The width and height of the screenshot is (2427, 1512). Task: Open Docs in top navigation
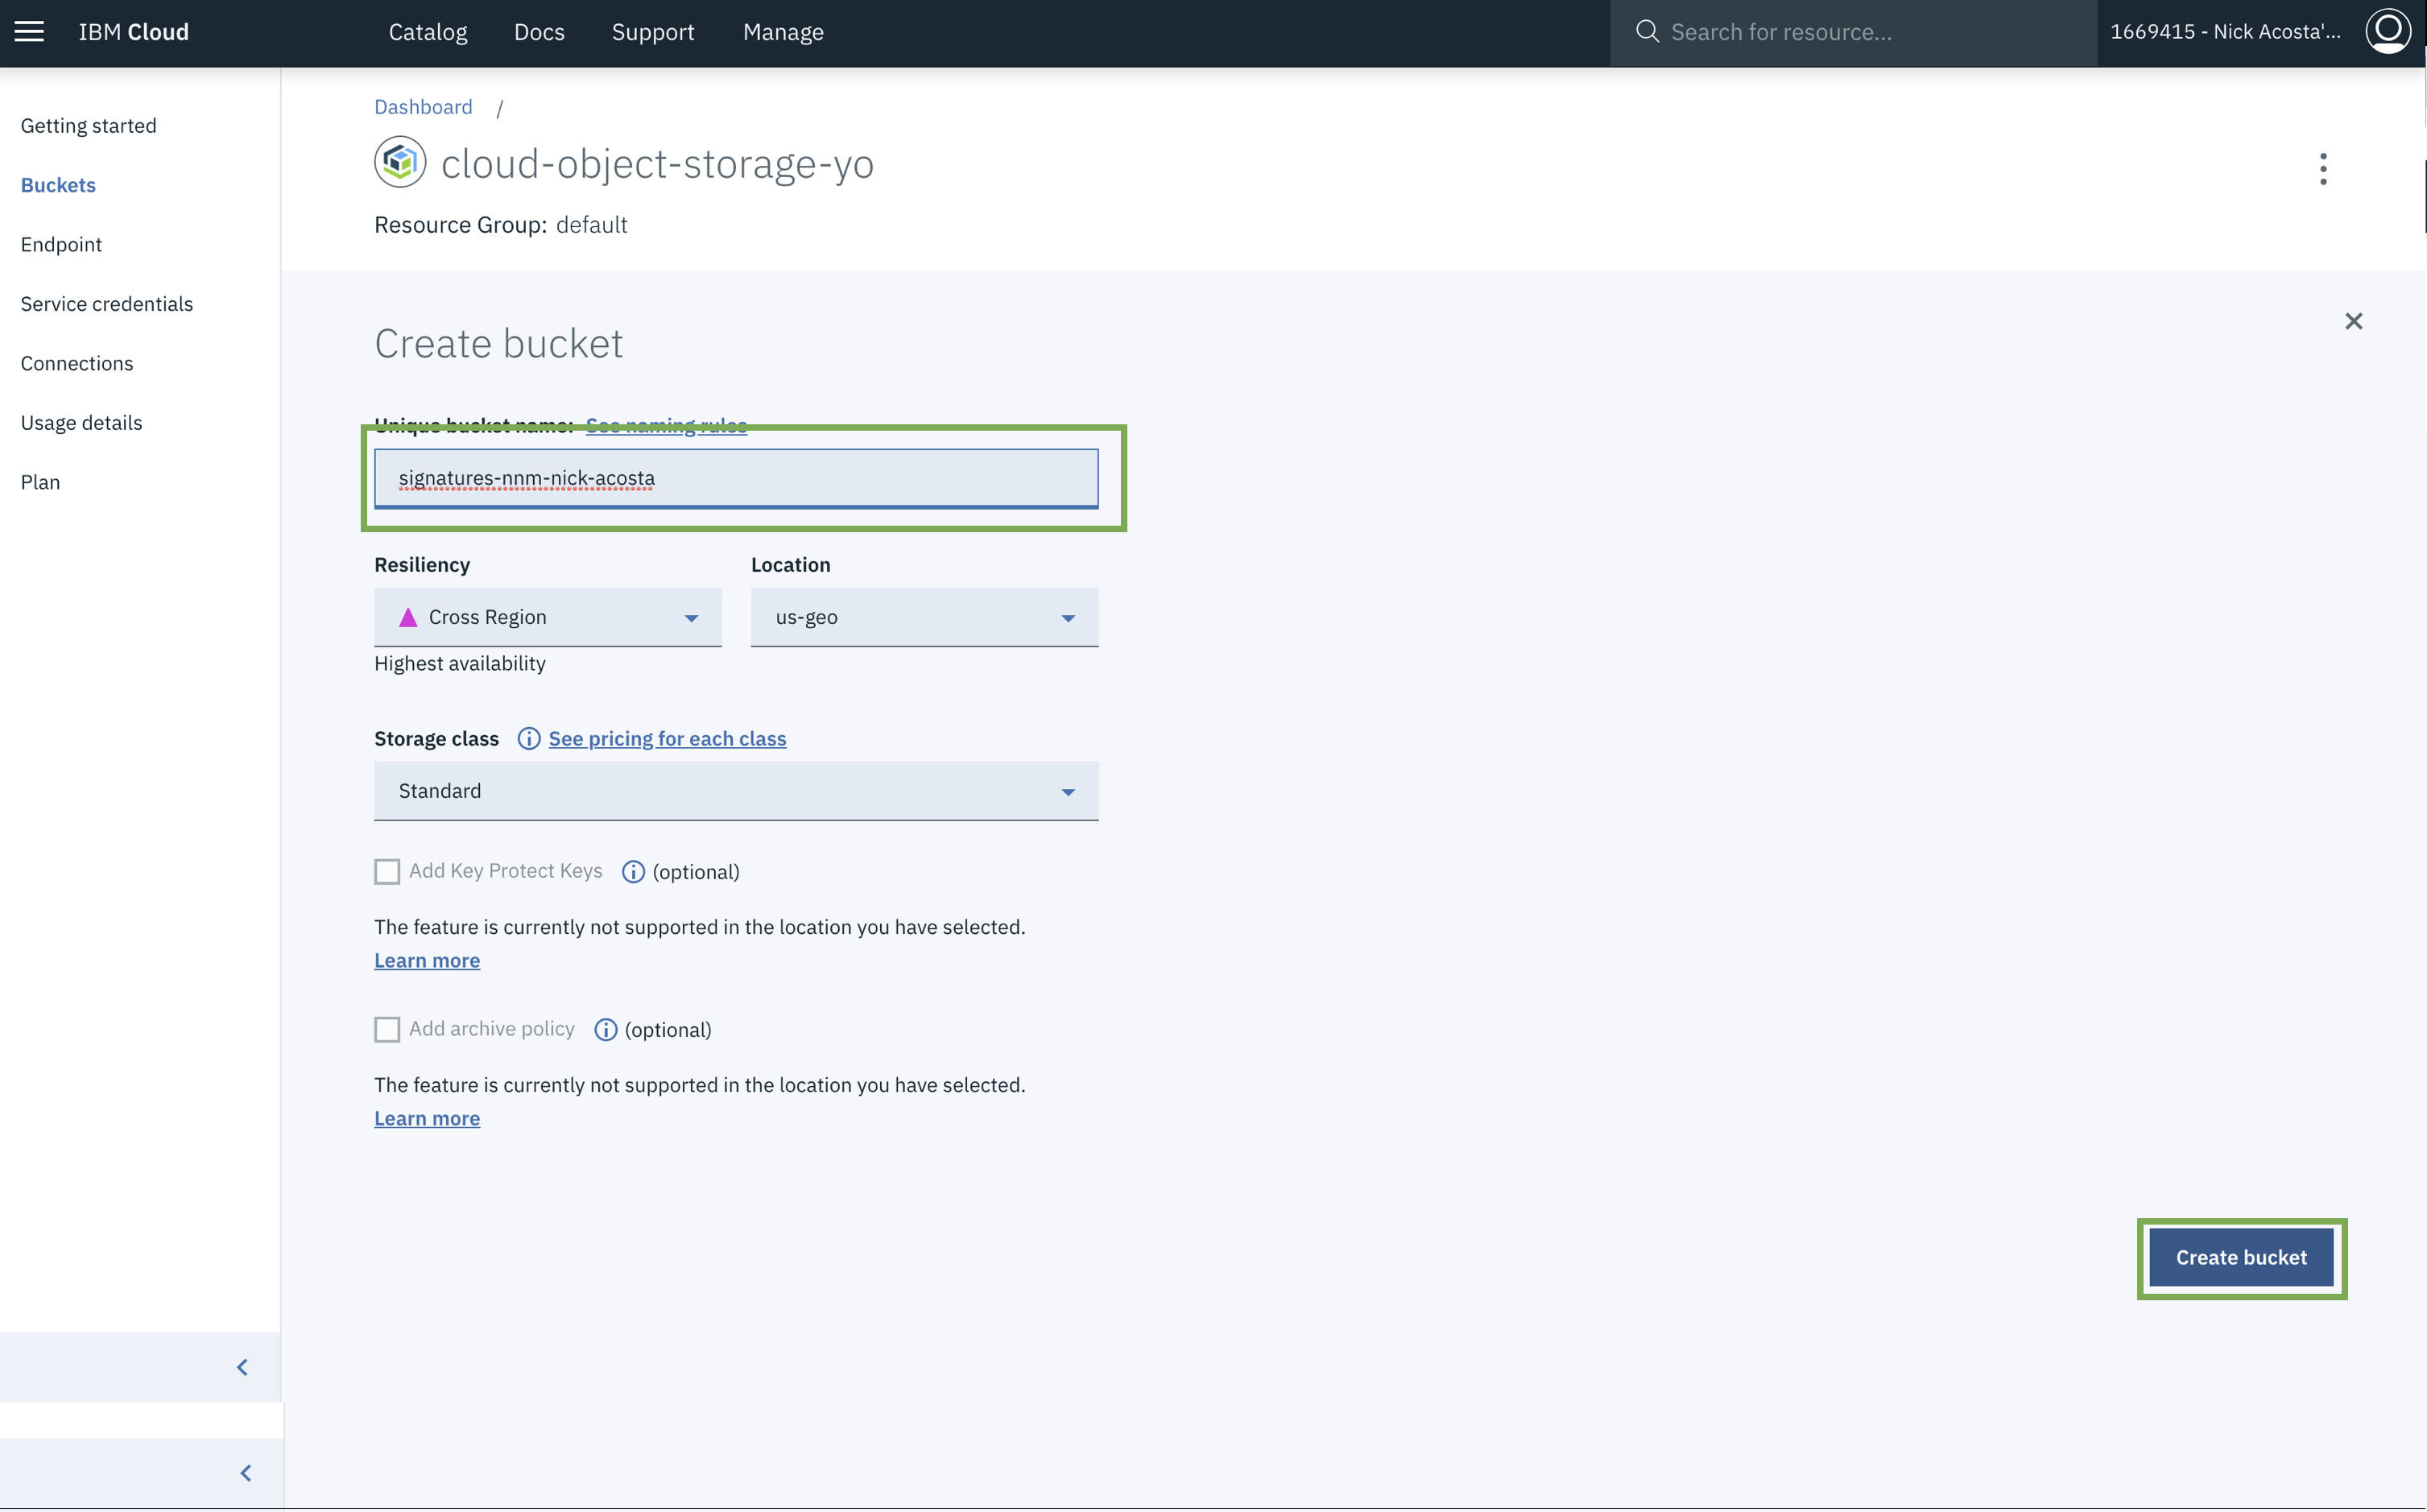click(x=539, y=32)
